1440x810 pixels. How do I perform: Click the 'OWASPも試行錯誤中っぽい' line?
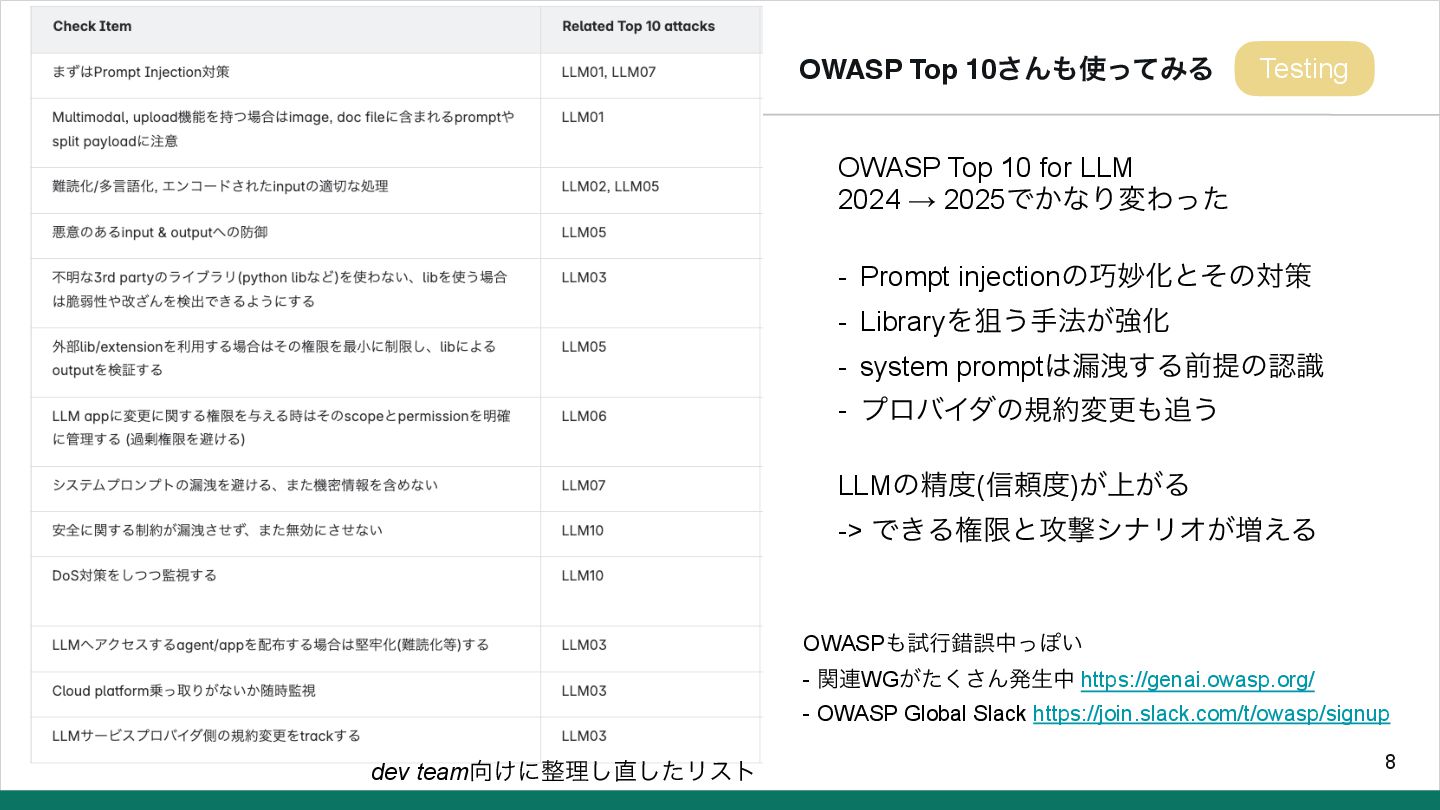point(942,643)
